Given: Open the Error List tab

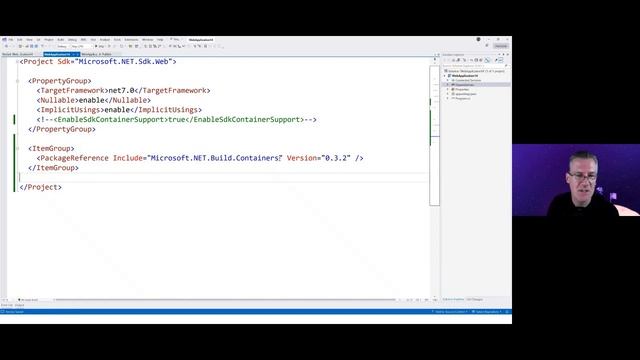Looking at the screenshot, I should pyautogui.click(x=7, y=305).
